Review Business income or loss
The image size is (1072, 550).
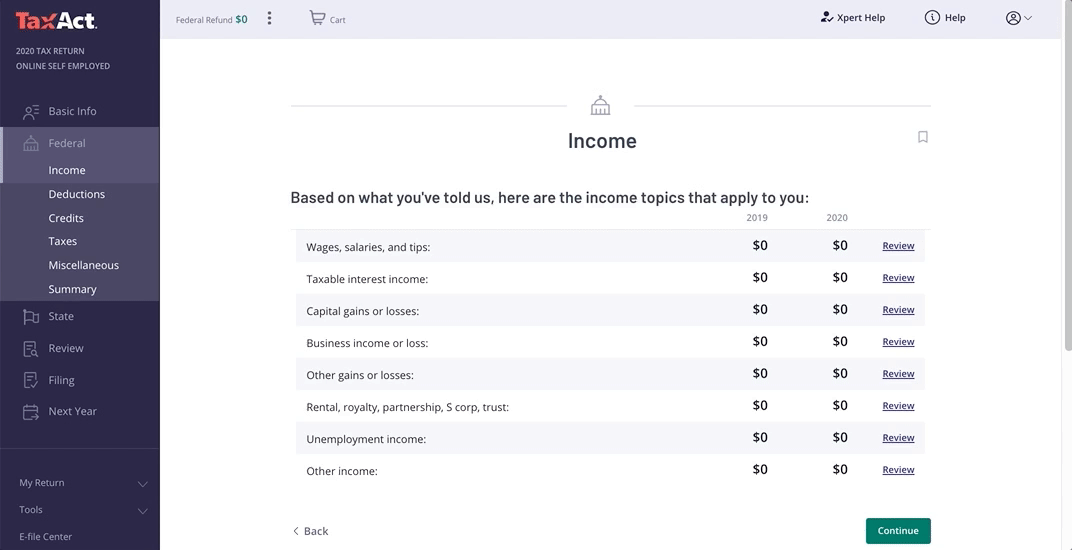point(898,342)
